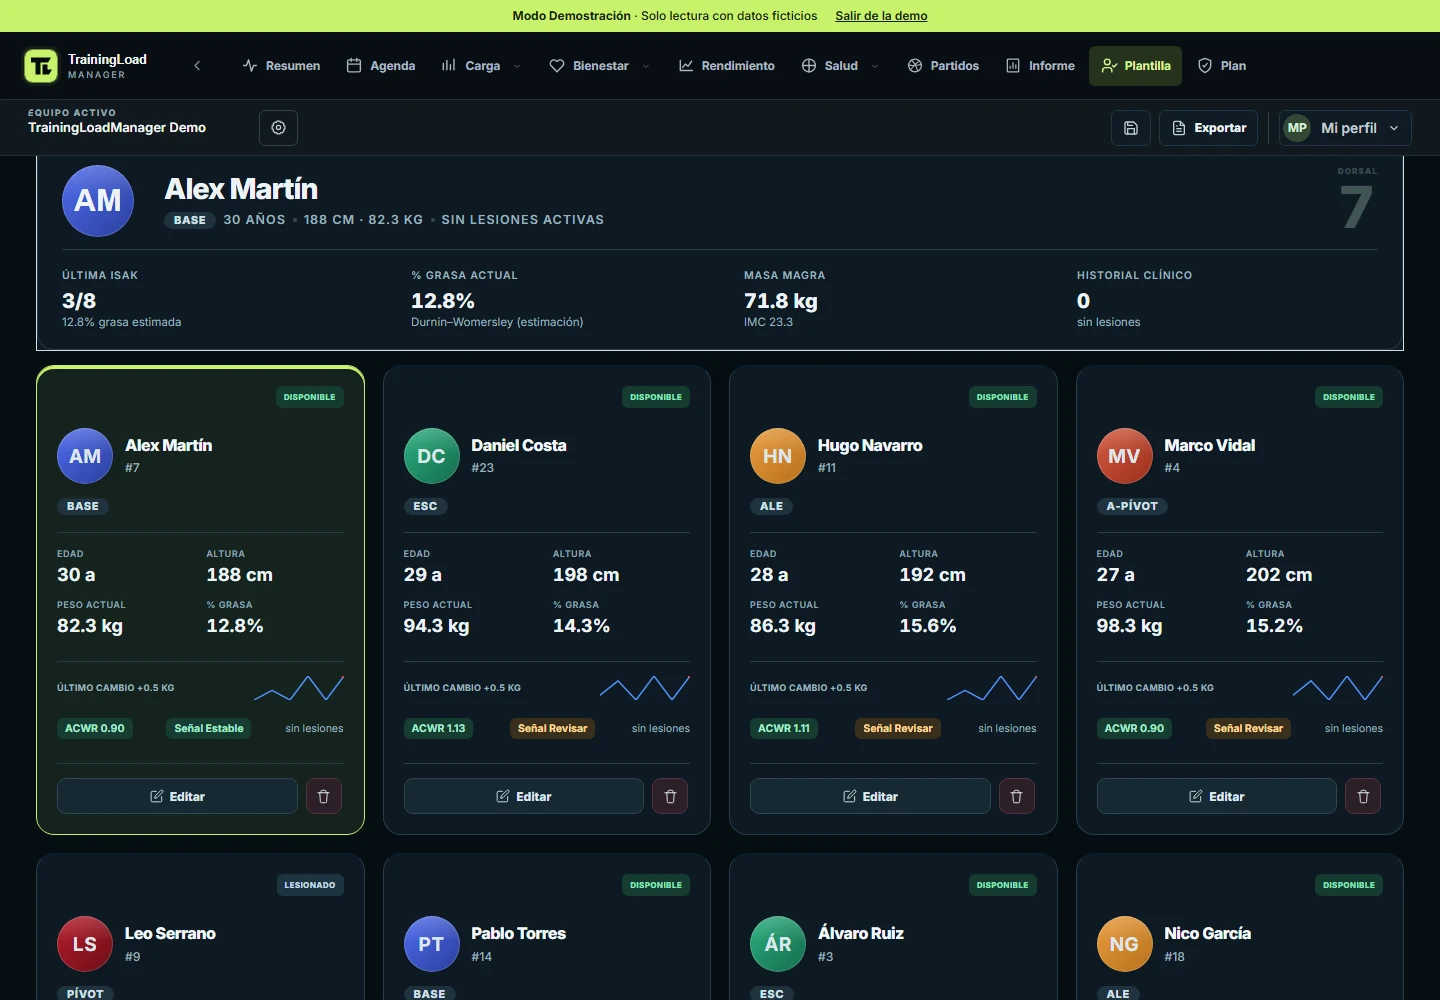Click Leo Serrano's LESIONADO status badge
This screenshot has height=1000, width=1440.
coord(310,885)
